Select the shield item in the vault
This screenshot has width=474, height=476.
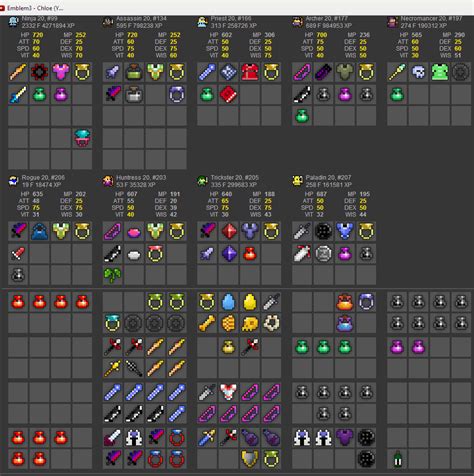[250, 459]
